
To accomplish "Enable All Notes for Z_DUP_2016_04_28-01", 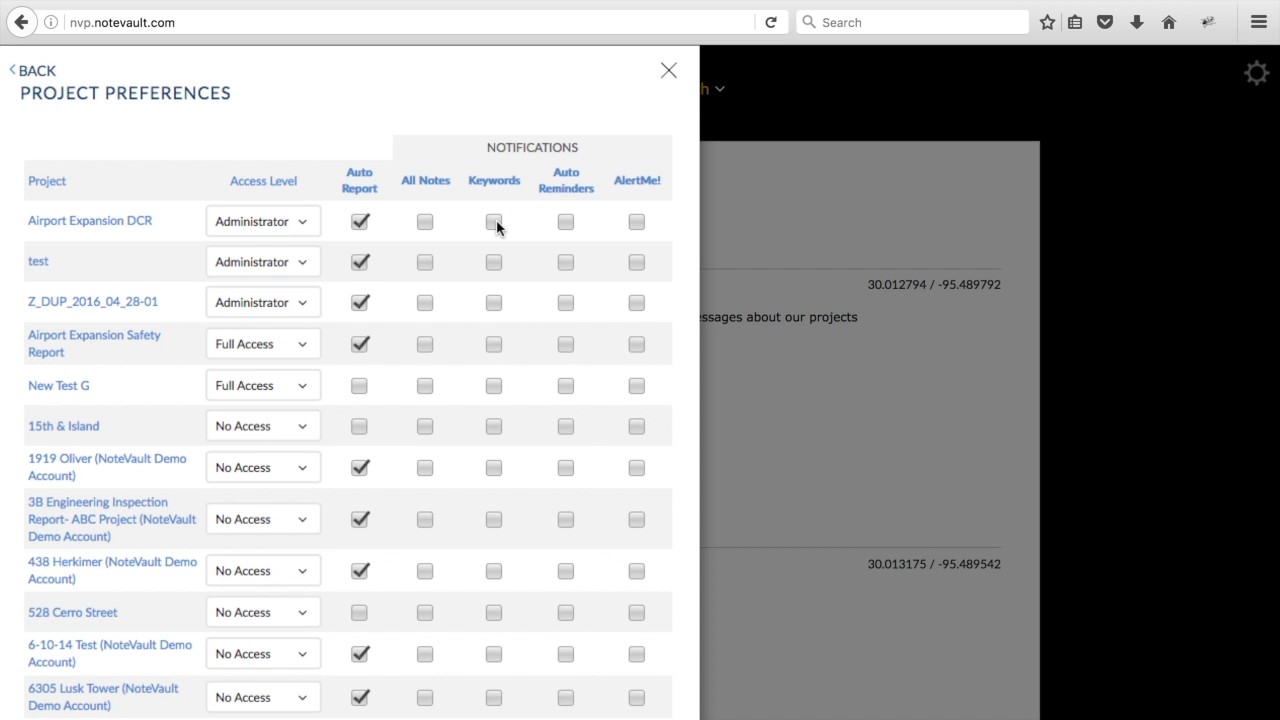I will click(x=425, y=303).
